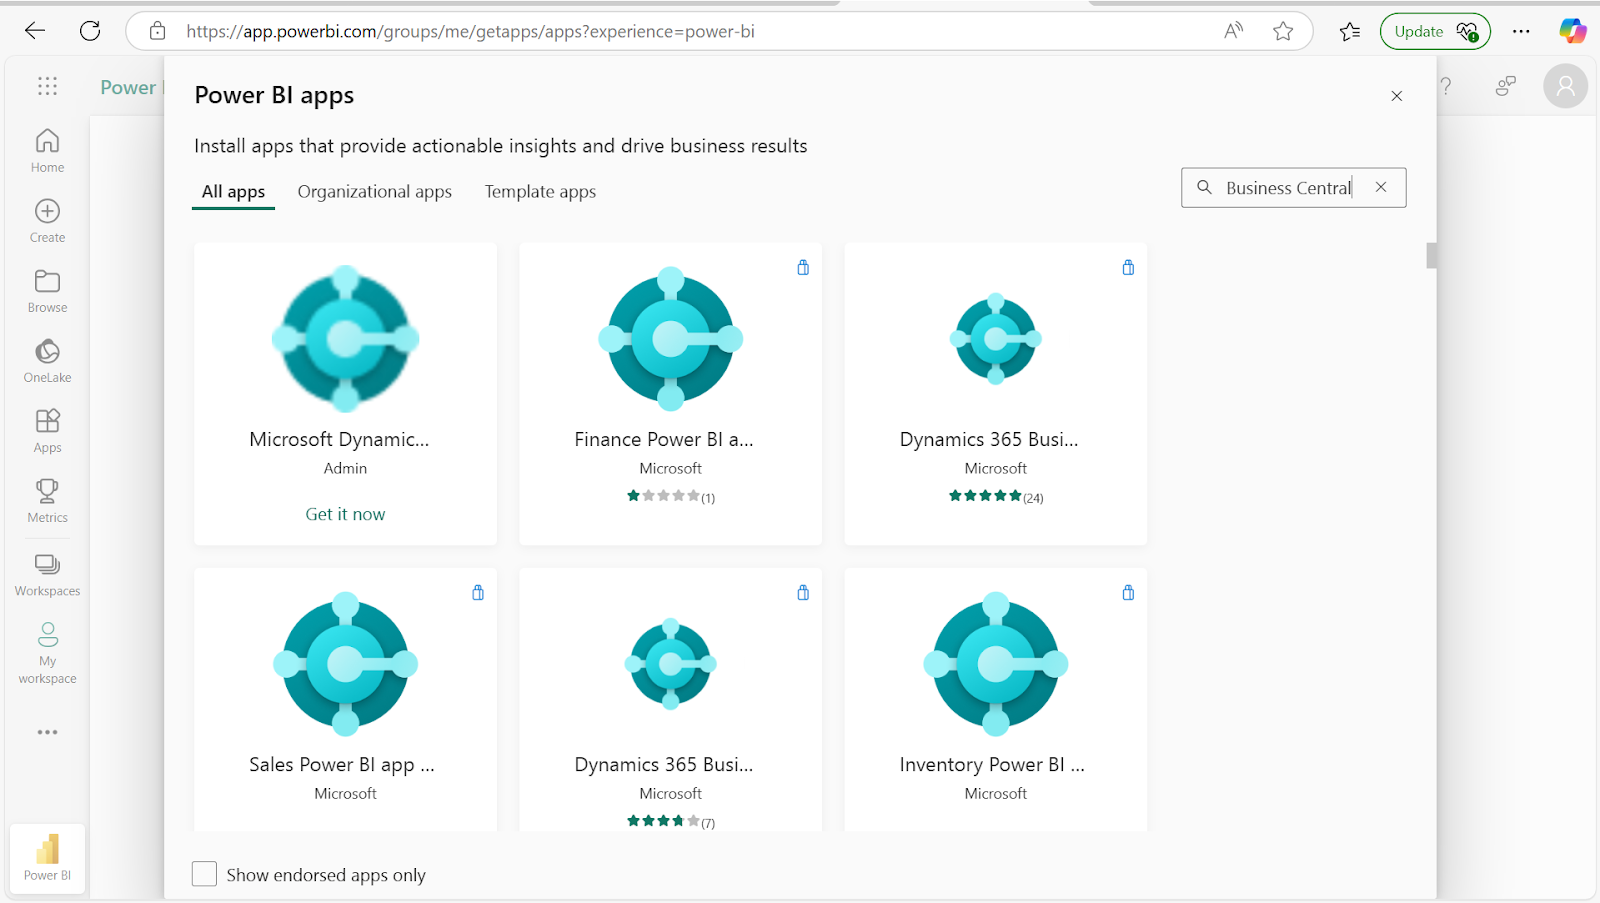This screenshot has width=1600, height=903.
Task: Click shopping bag icon on Inventory card
Action: 1128,592
